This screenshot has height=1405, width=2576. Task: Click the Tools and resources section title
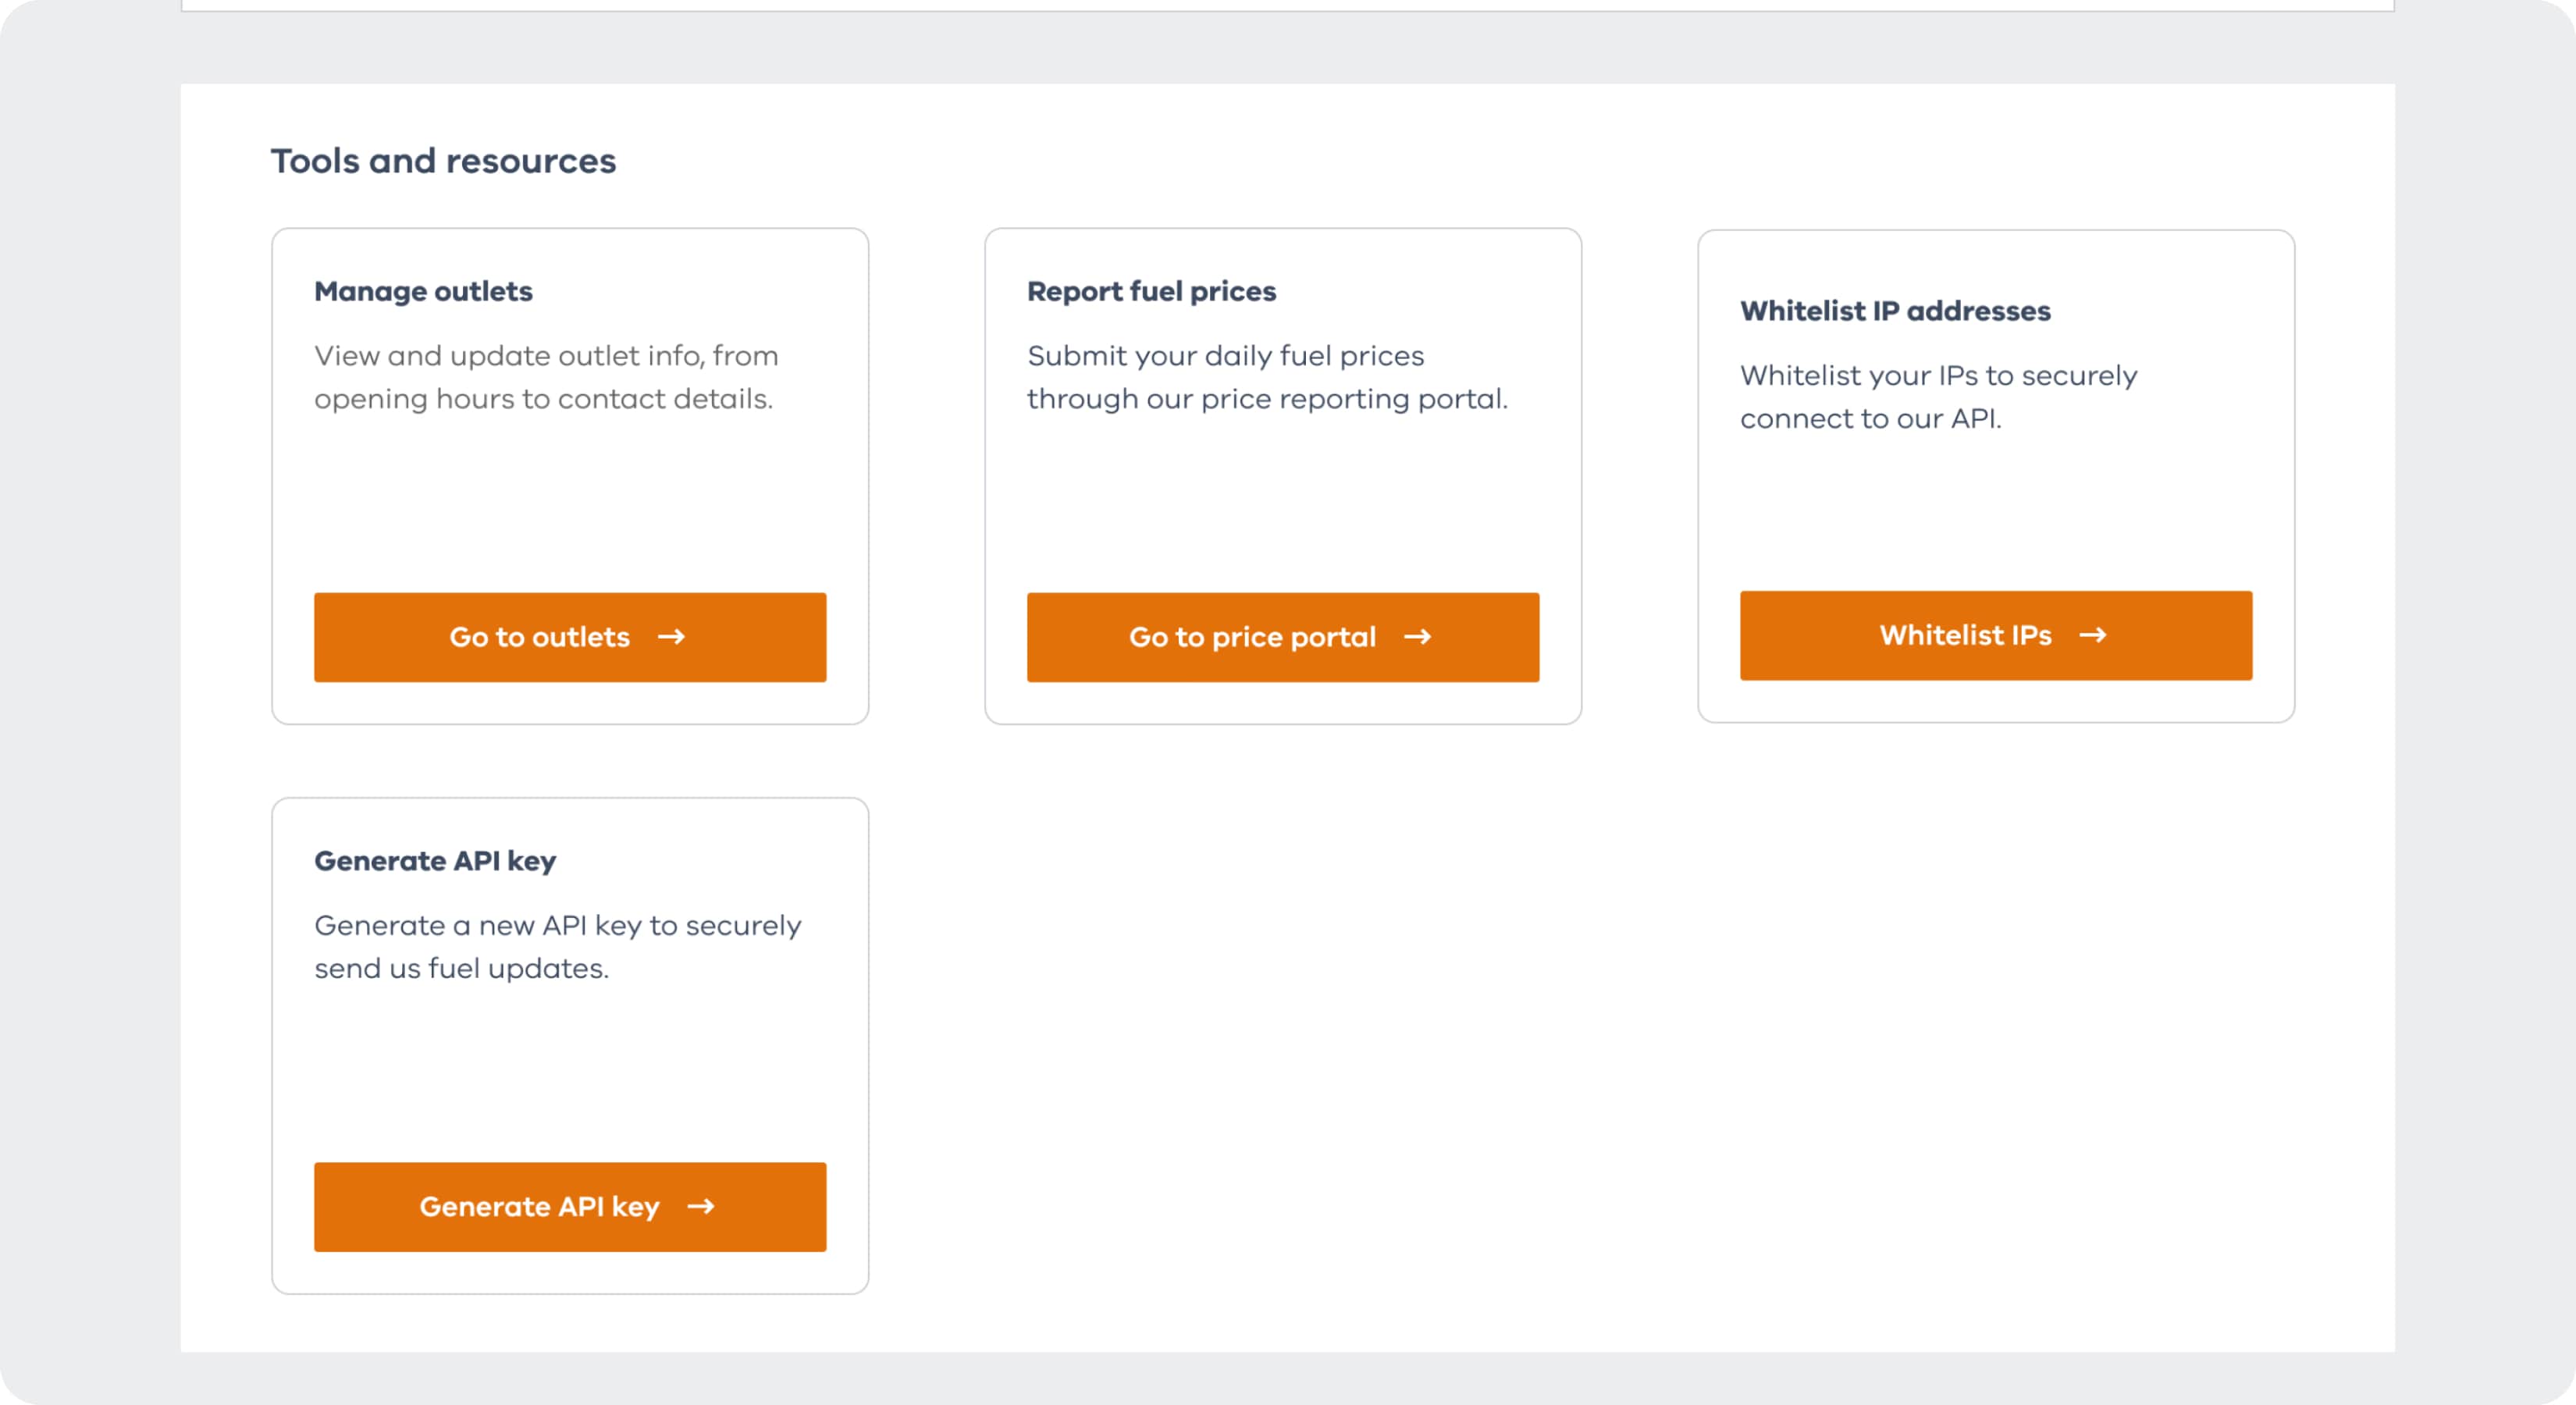pos(443,161)
